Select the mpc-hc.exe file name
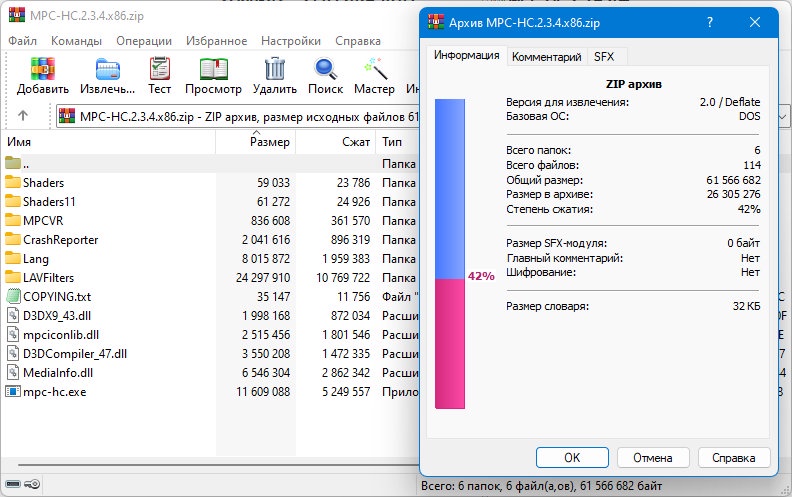Image resolution: width=792 pixels, height=497 pixels. click(55, 392)
